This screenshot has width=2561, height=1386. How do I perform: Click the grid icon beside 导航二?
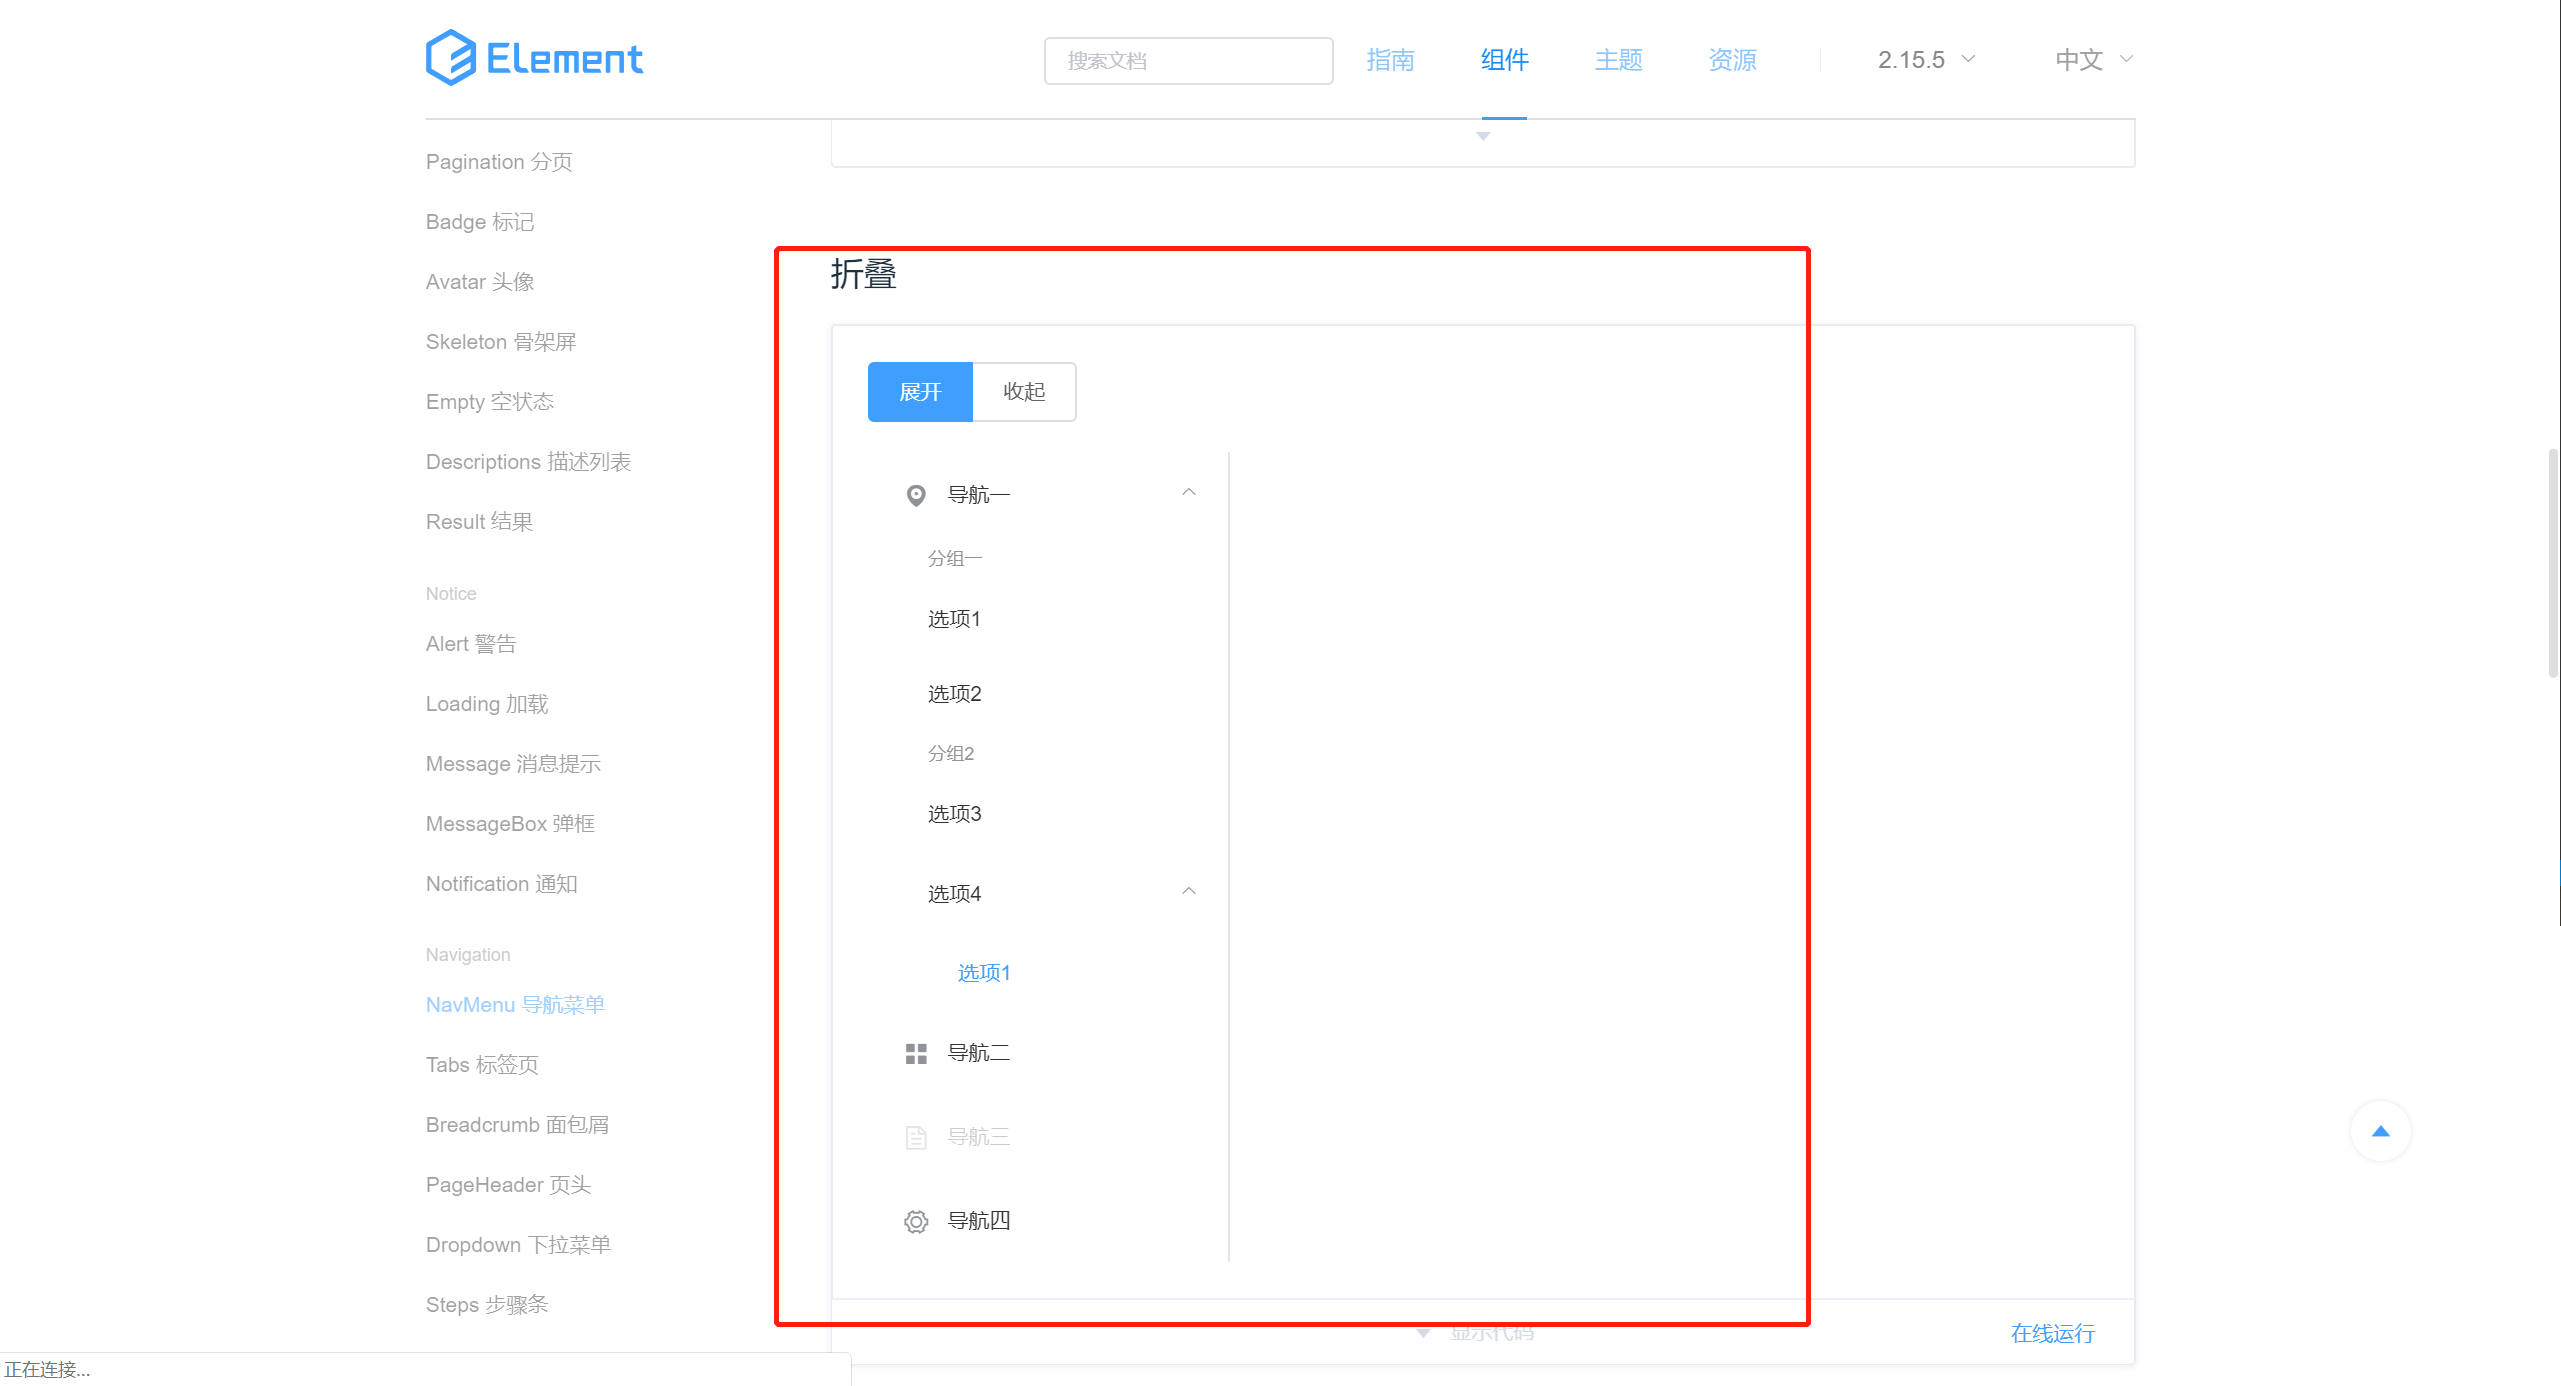[916, 1054]
